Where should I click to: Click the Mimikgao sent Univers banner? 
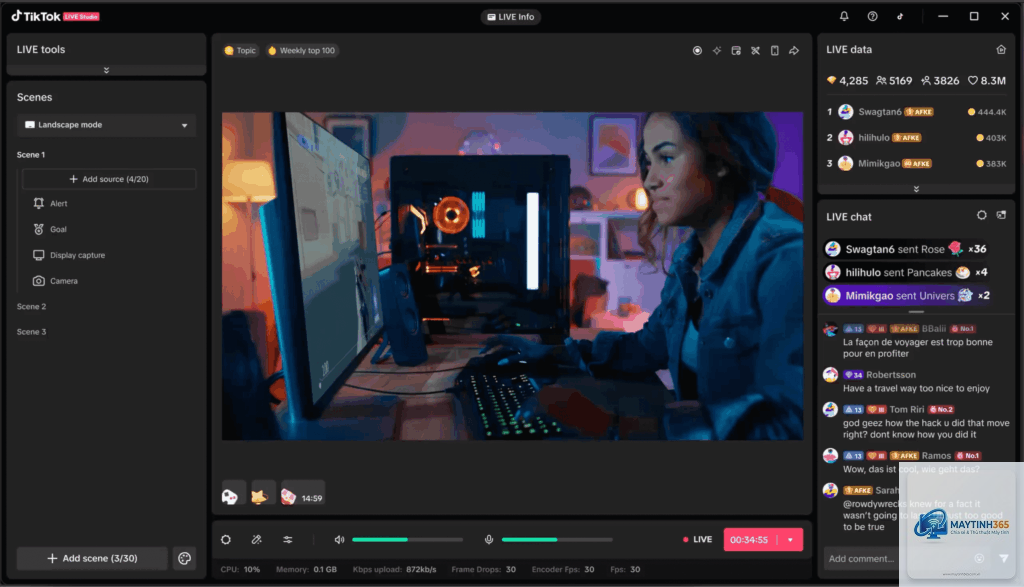coord(908,296)
